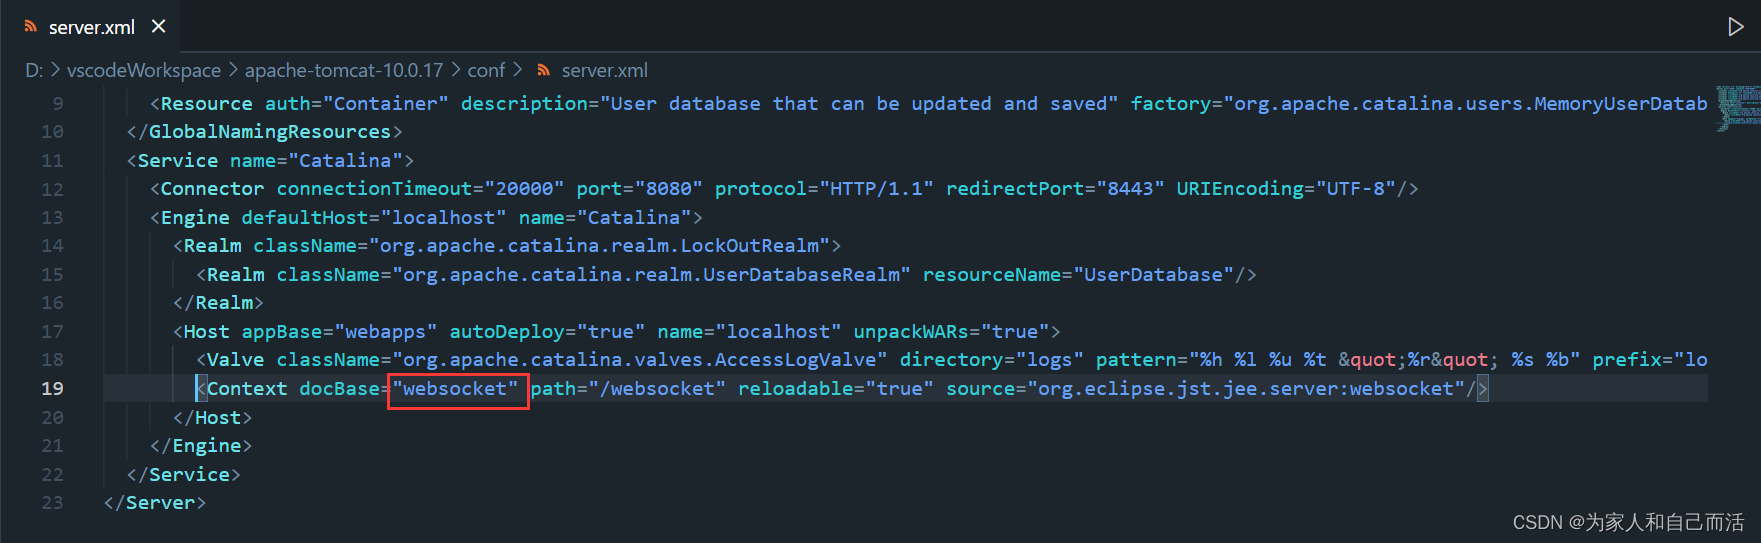
Task: Click the breadcrumb server.xml file icon
Action: [x=544, y=71]
